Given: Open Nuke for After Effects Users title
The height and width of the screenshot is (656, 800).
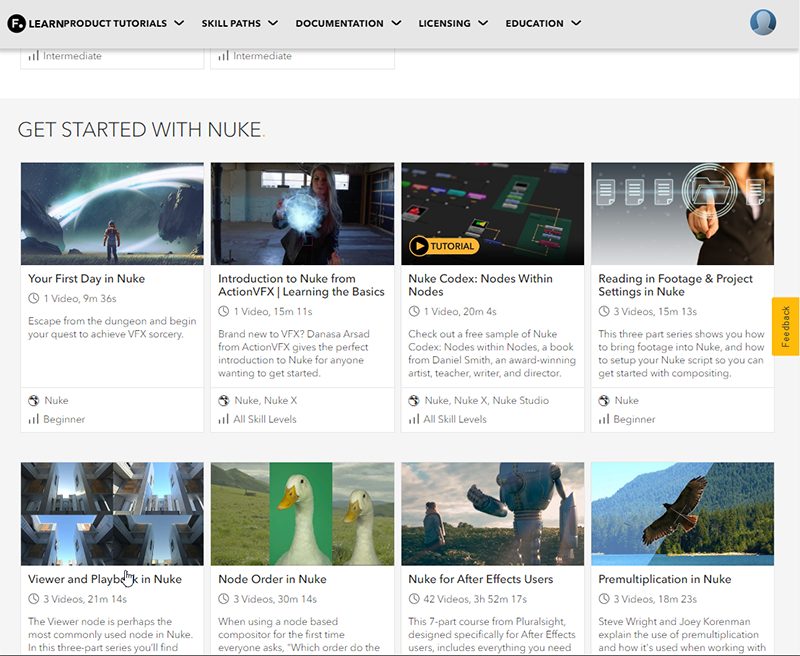Looking at the screenshot, I should coord(480,579).
